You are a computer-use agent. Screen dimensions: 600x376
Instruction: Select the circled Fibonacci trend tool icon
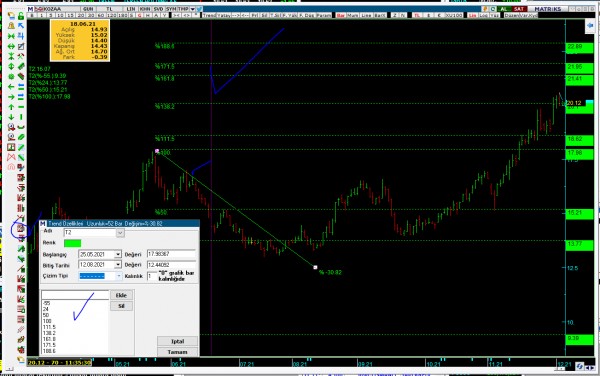[20, 229]
